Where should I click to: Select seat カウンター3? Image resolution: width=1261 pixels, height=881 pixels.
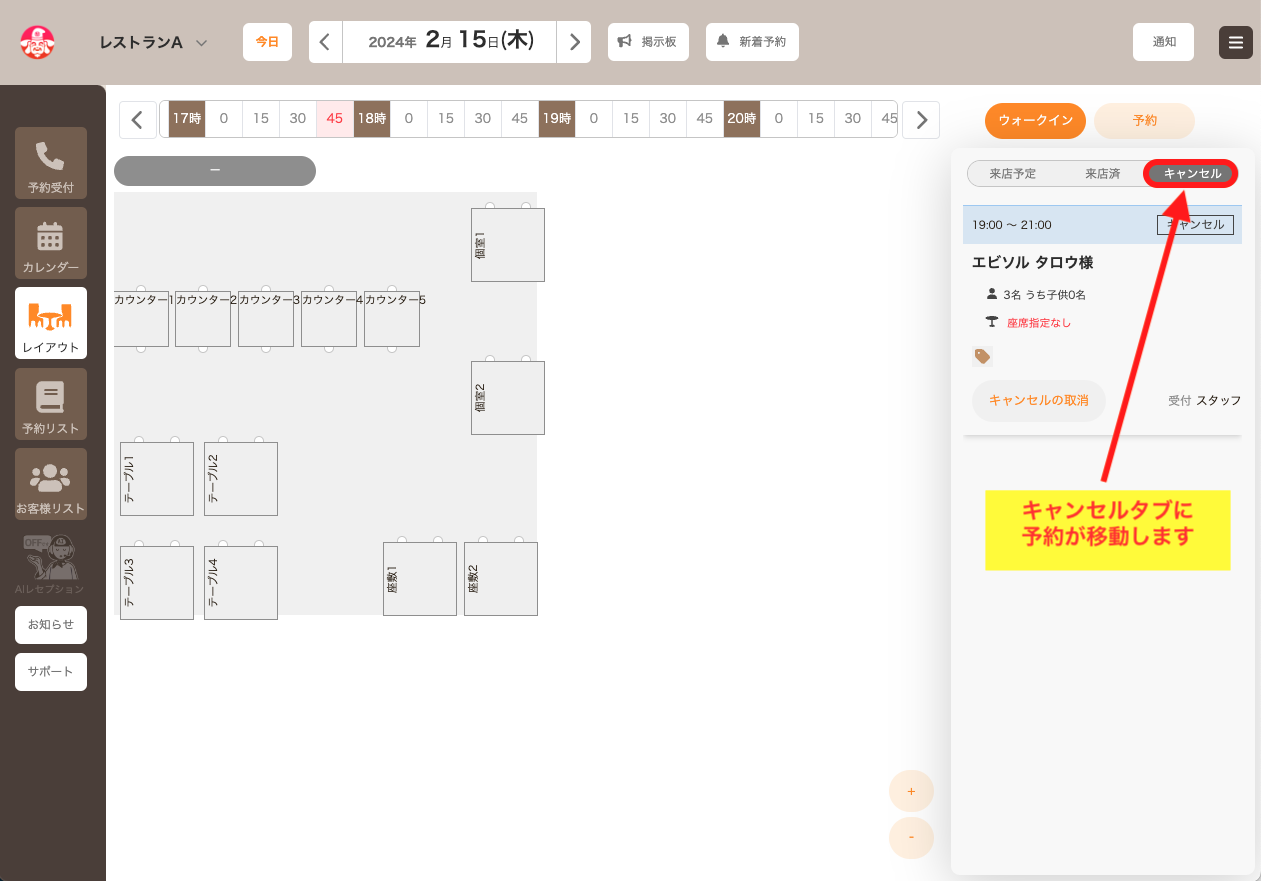click(x=266, y=319)
